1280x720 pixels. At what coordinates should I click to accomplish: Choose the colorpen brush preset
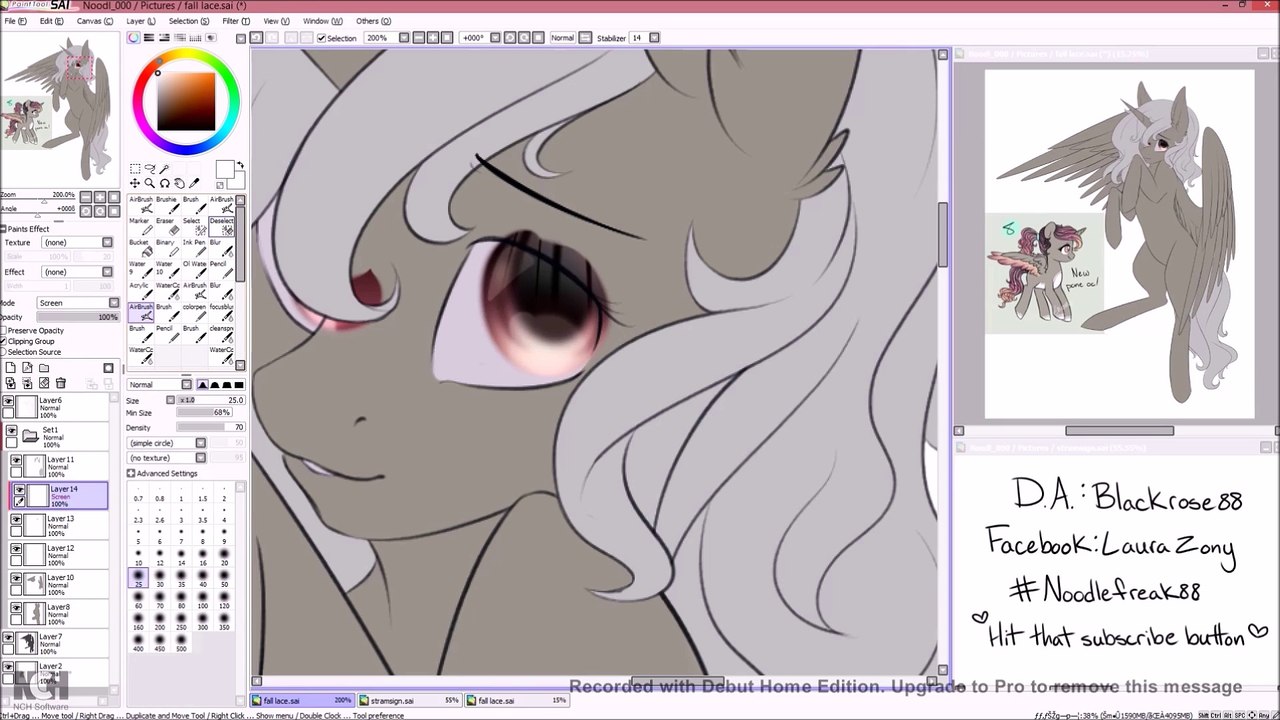(193, 312)
